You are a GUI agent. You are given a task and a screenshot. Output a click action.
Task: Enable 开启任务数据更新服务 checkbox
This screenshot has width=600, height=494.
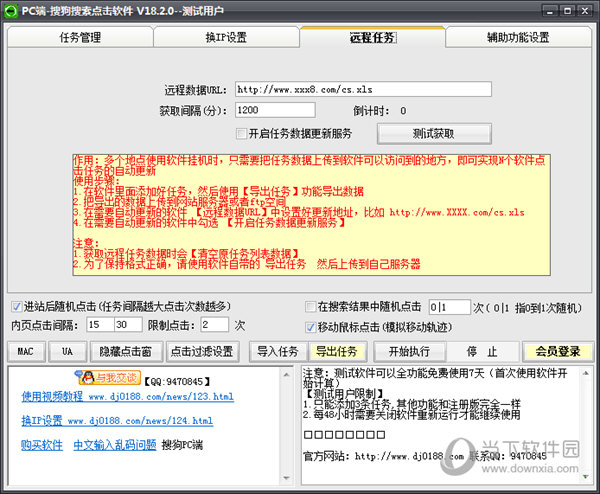click(241, 133)
